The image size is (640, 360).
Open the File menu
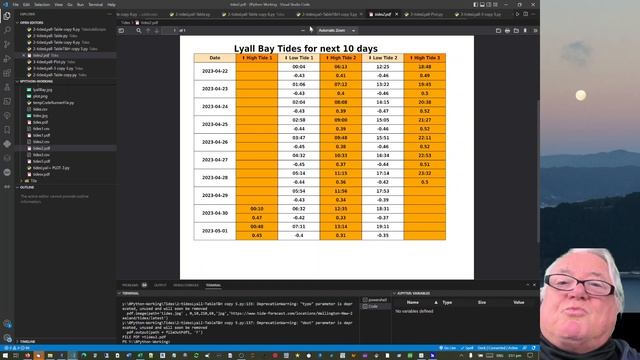(x=16, y=4)
